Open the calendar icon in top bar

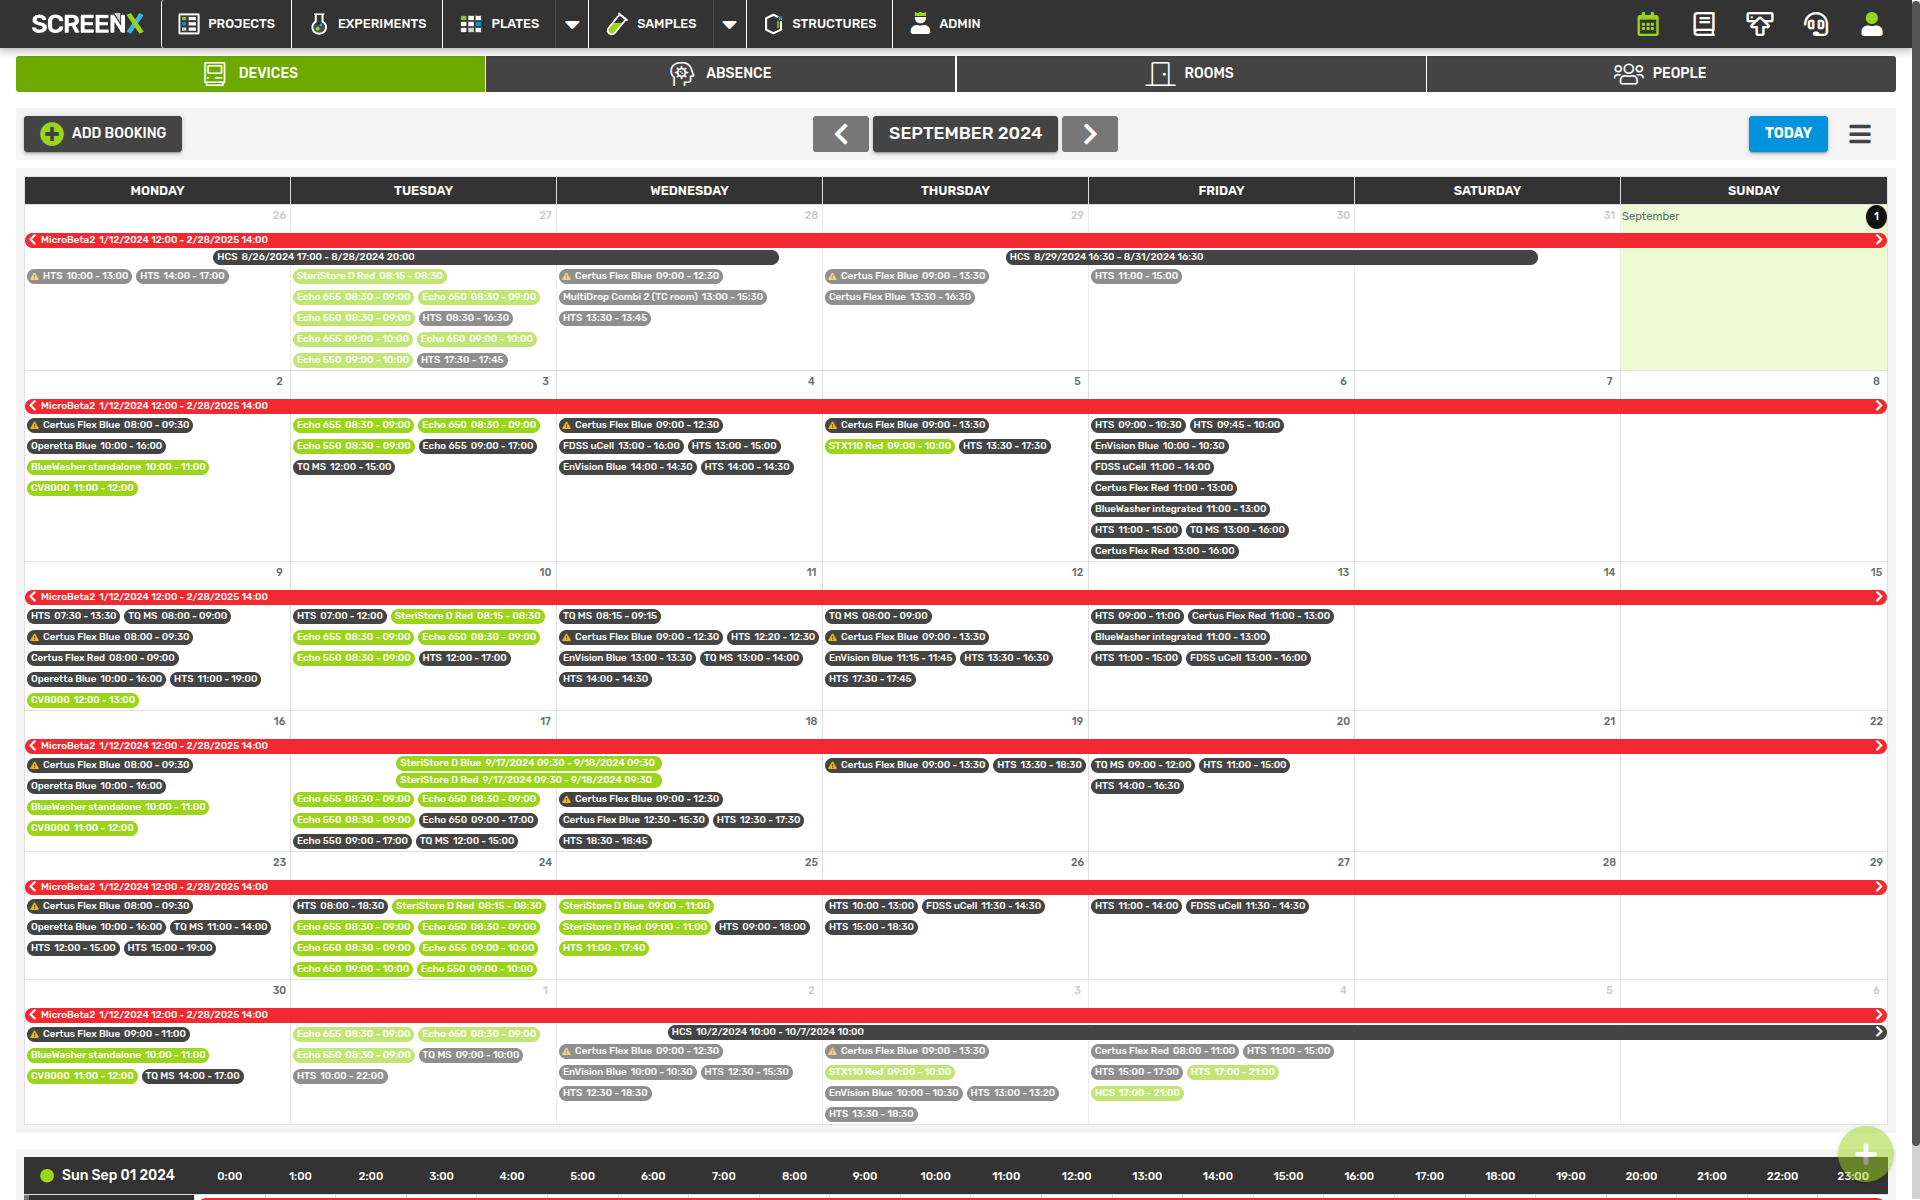[1648, 24]
